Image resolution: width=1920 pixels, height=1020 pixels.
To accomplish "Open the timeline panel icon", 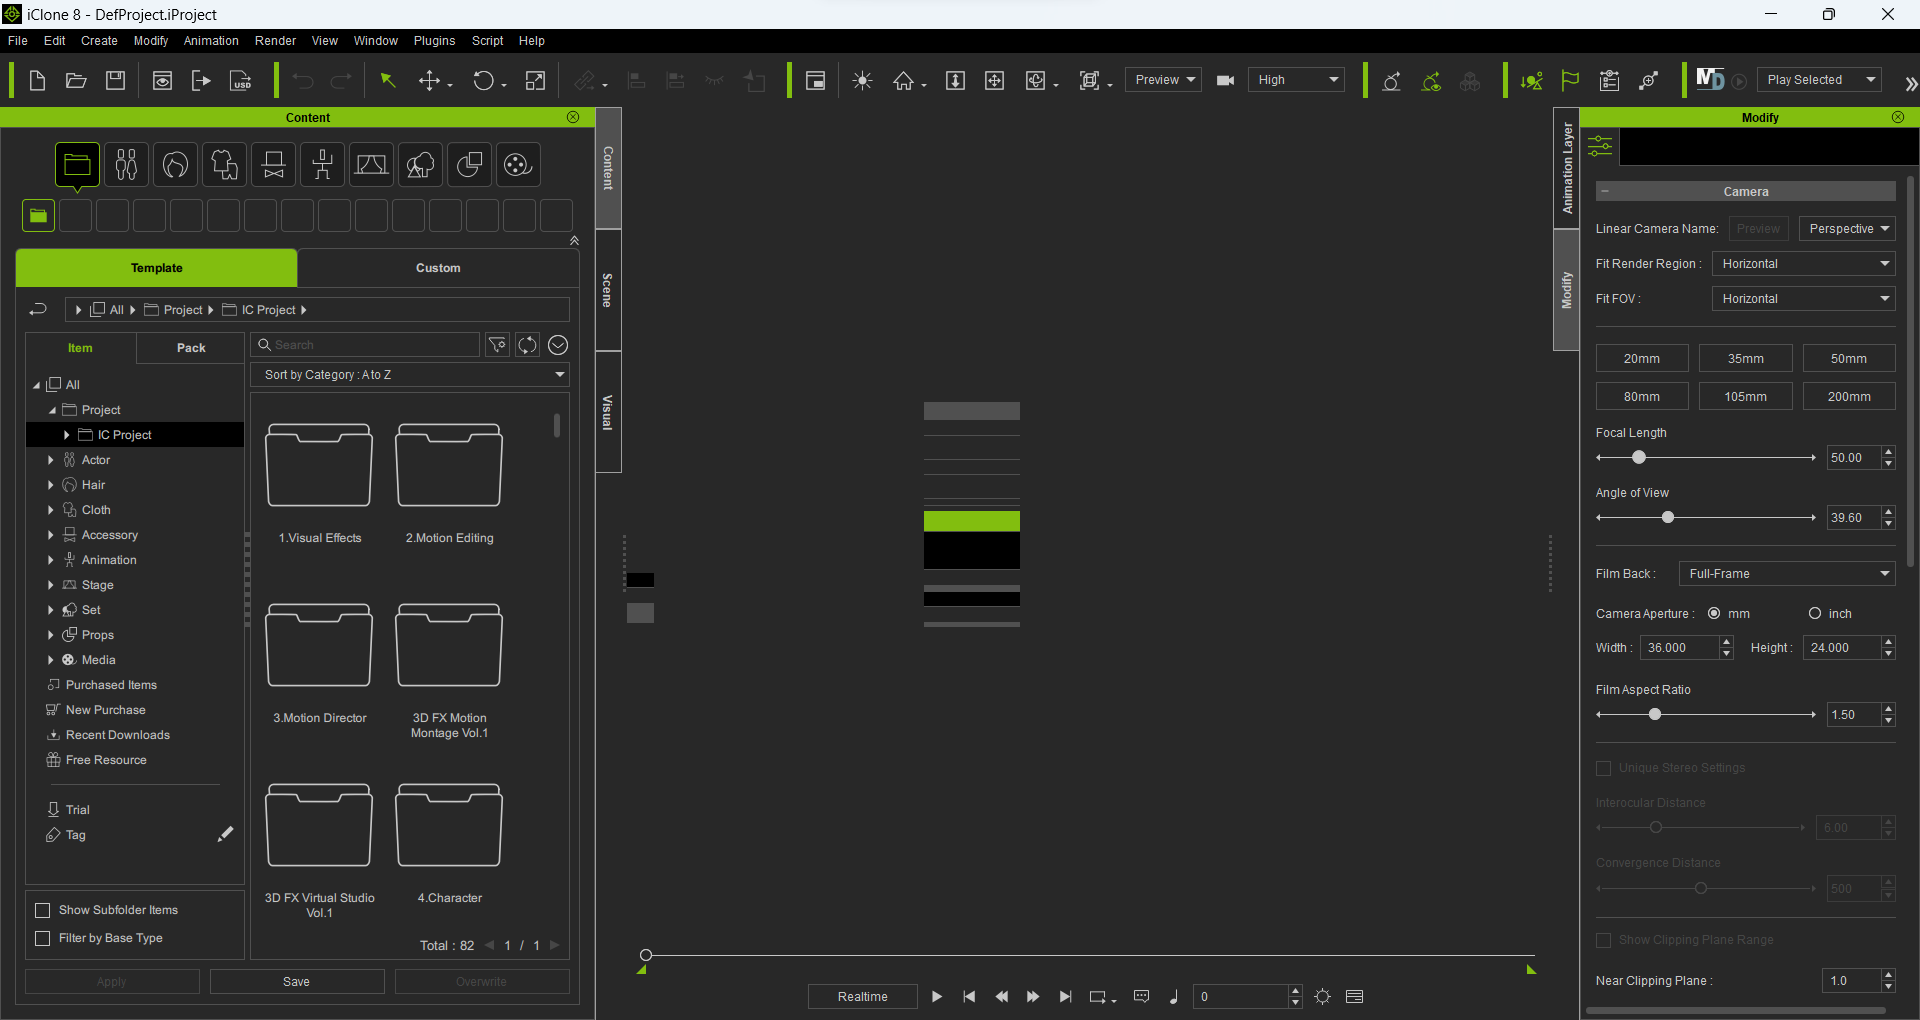I will click(x=1354, y=997).
